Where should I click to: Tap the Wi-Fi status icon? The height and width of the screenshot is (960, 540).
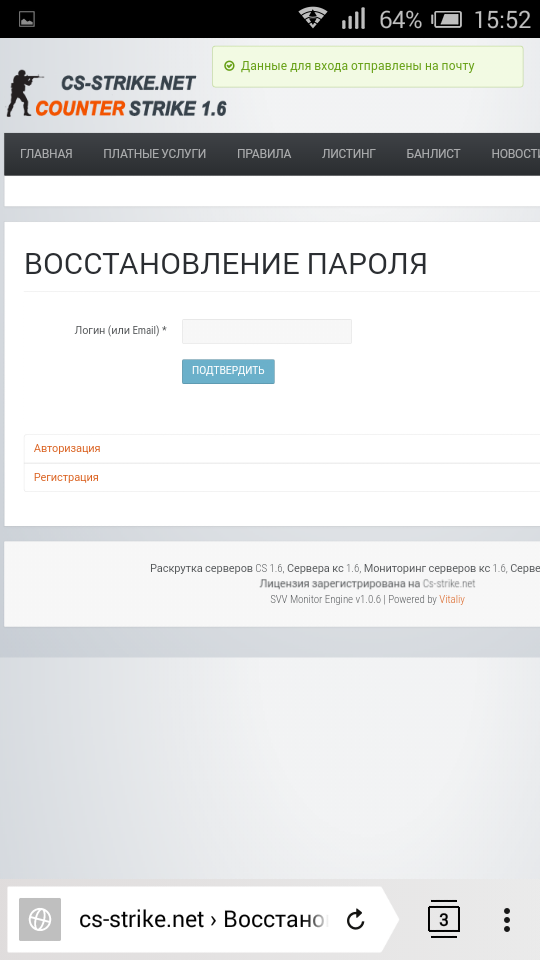(313, 18)
